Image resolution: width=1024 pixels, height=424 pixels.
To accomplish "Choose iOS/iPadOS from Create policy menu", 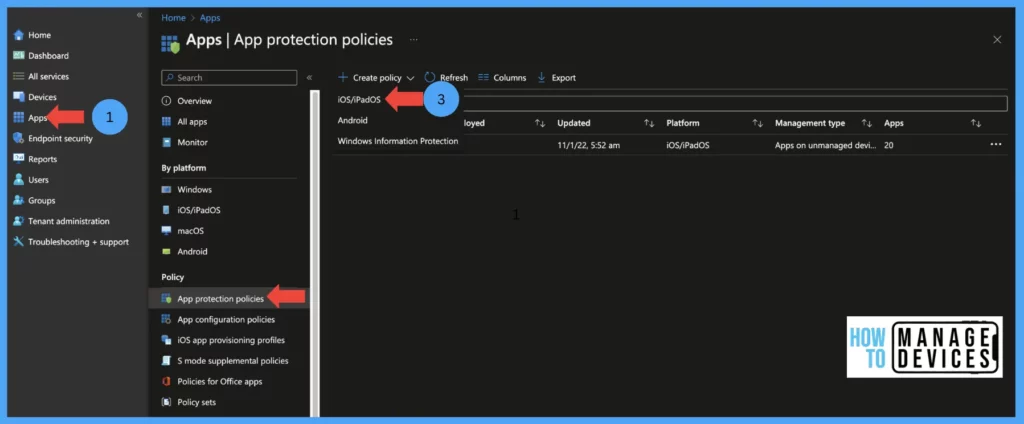I will point(359,100).
